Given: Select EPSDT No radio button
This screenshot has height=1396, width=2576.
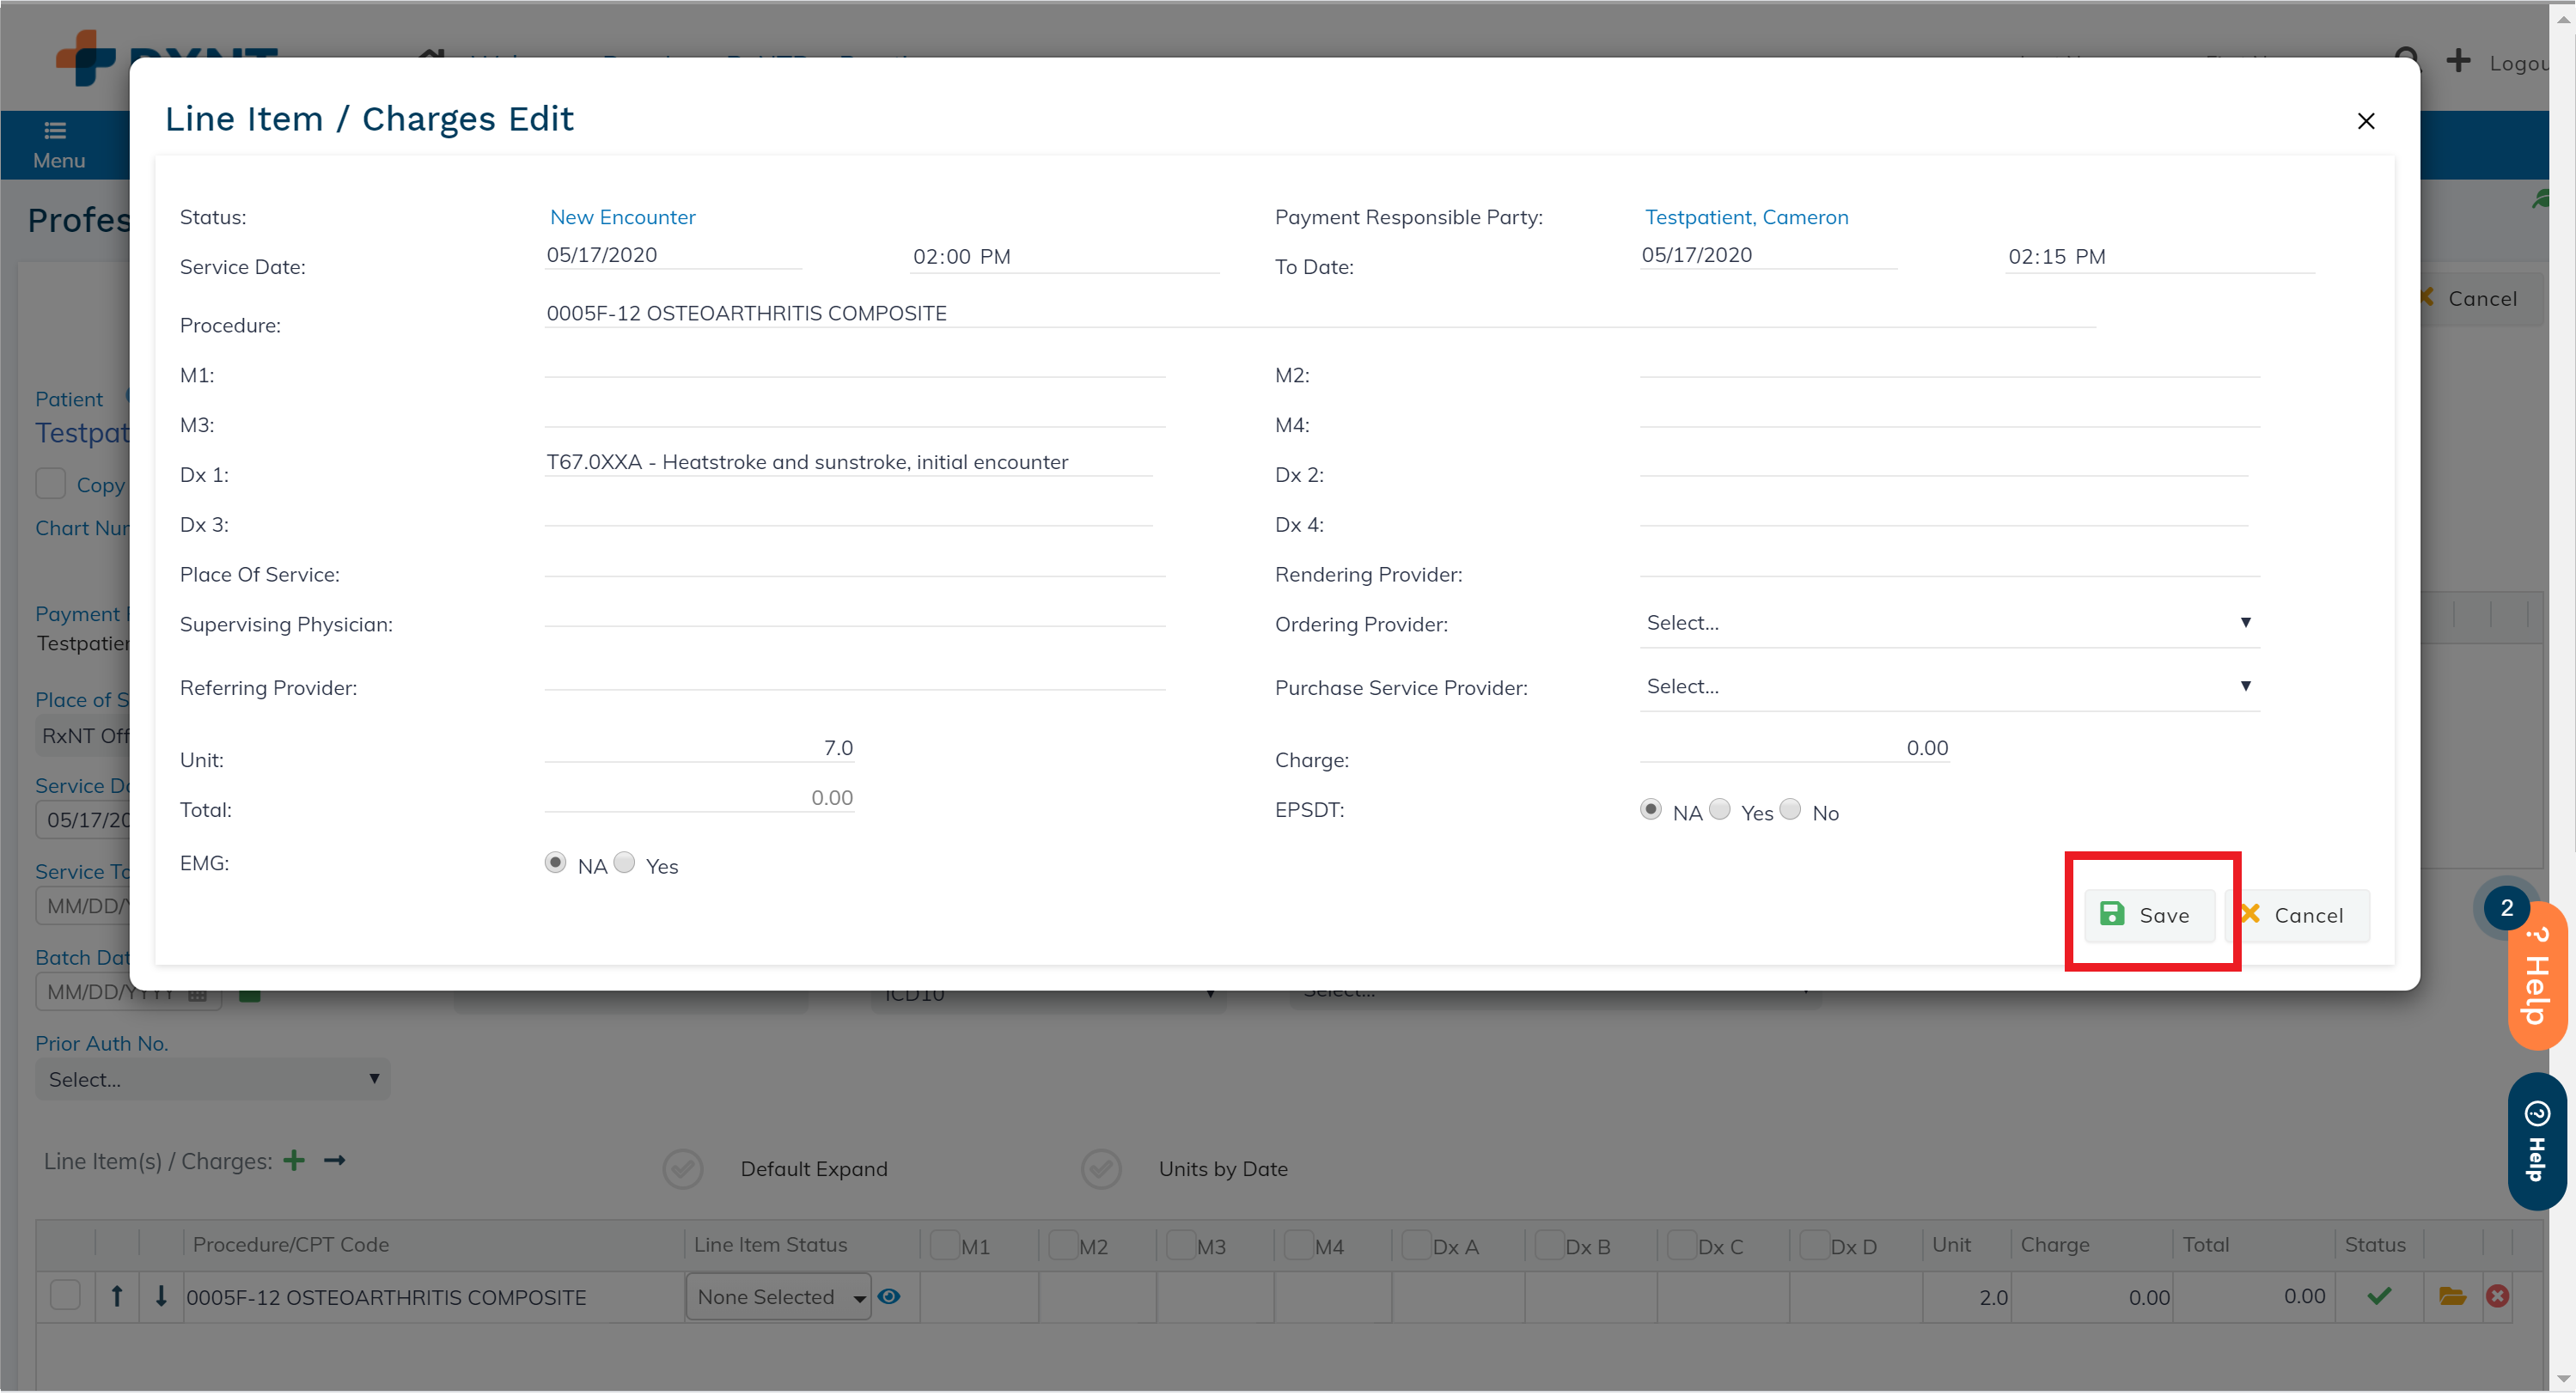Looking at the screenshot, I should pyautogui.click(x=1790, y=809).
